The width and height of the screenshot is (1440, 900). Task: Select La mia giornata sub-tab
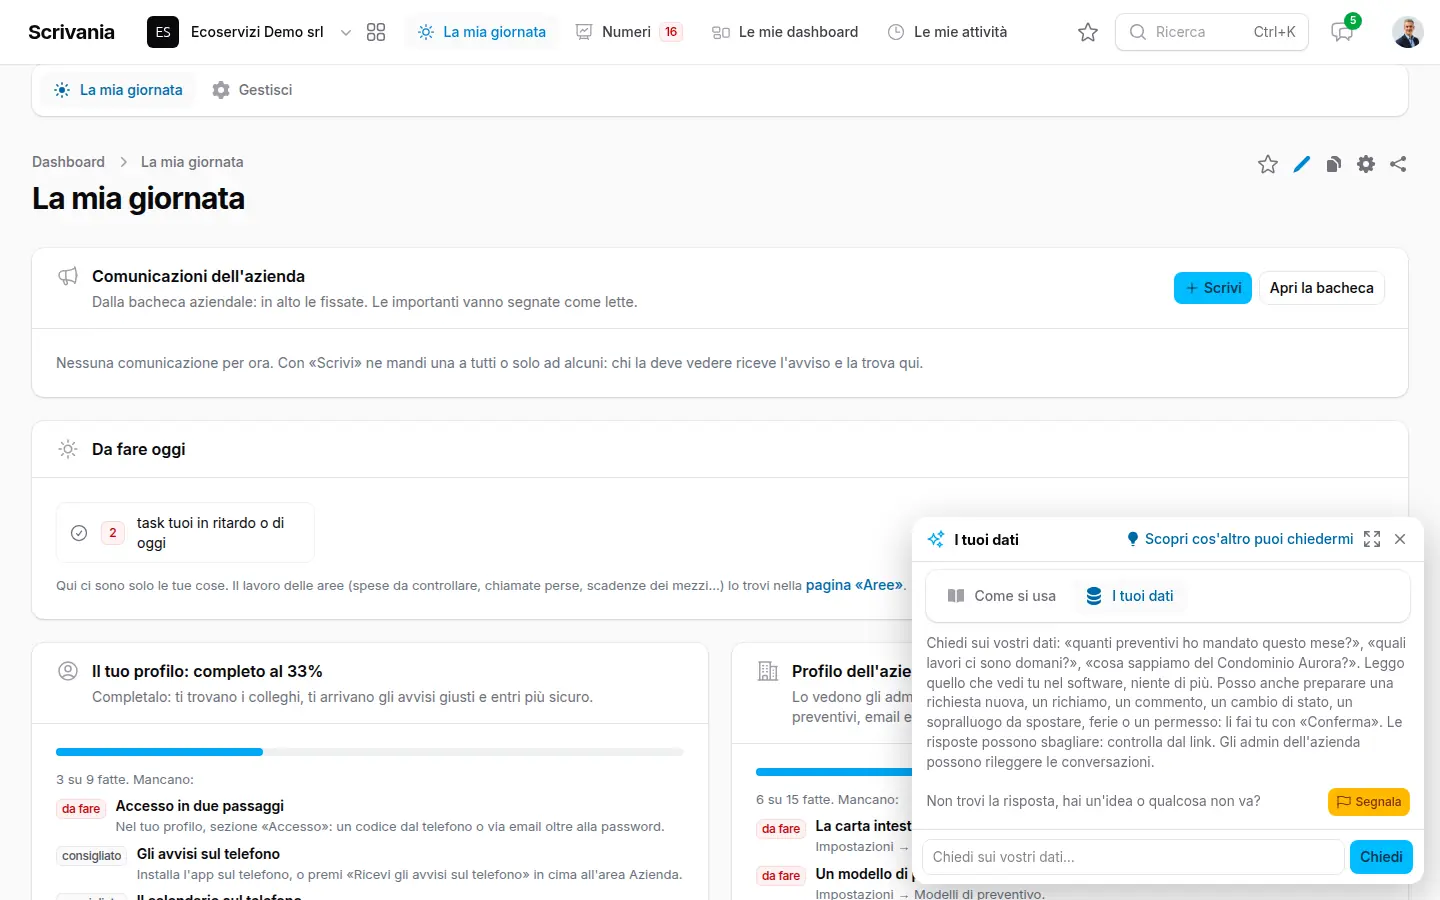pos(119,90)
